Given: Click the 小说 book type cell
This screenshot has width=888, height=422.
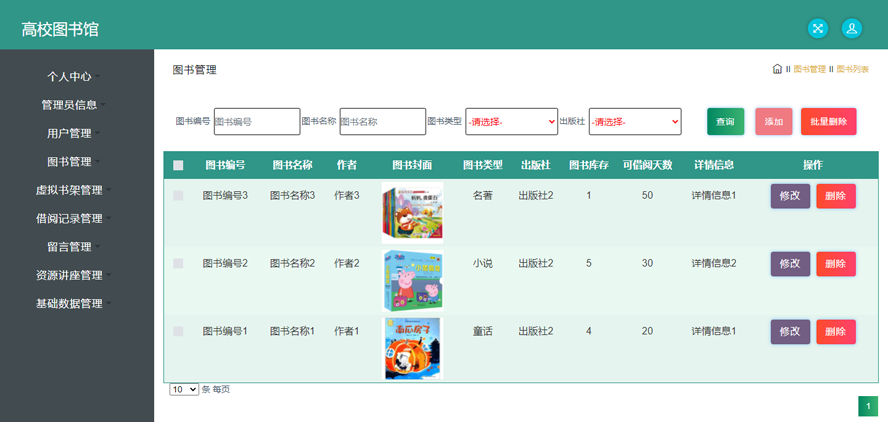Looking at the screenshot, I should click(x=483, y=263).
